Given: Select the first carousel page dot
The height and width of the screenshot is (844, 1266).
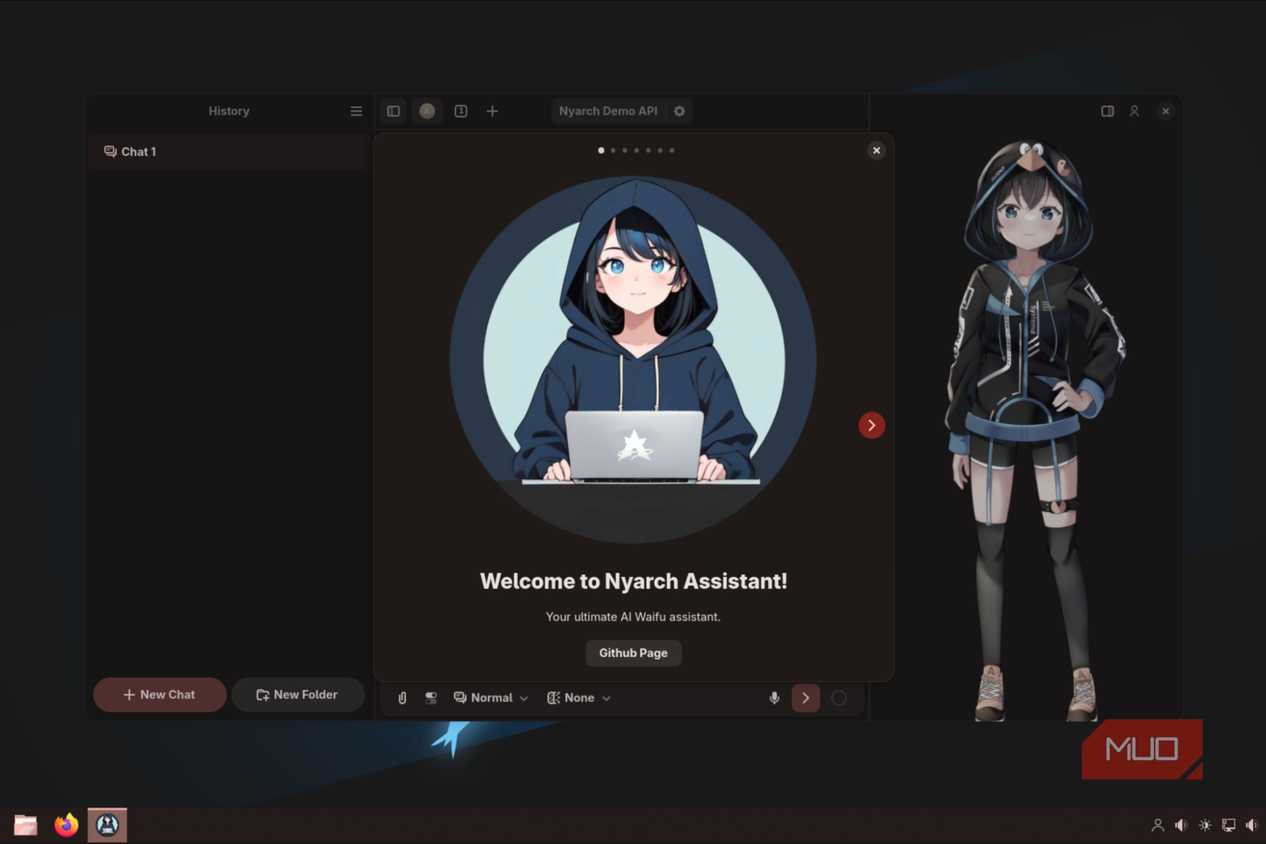Looking at the screenshot, I should click(601, 150).
